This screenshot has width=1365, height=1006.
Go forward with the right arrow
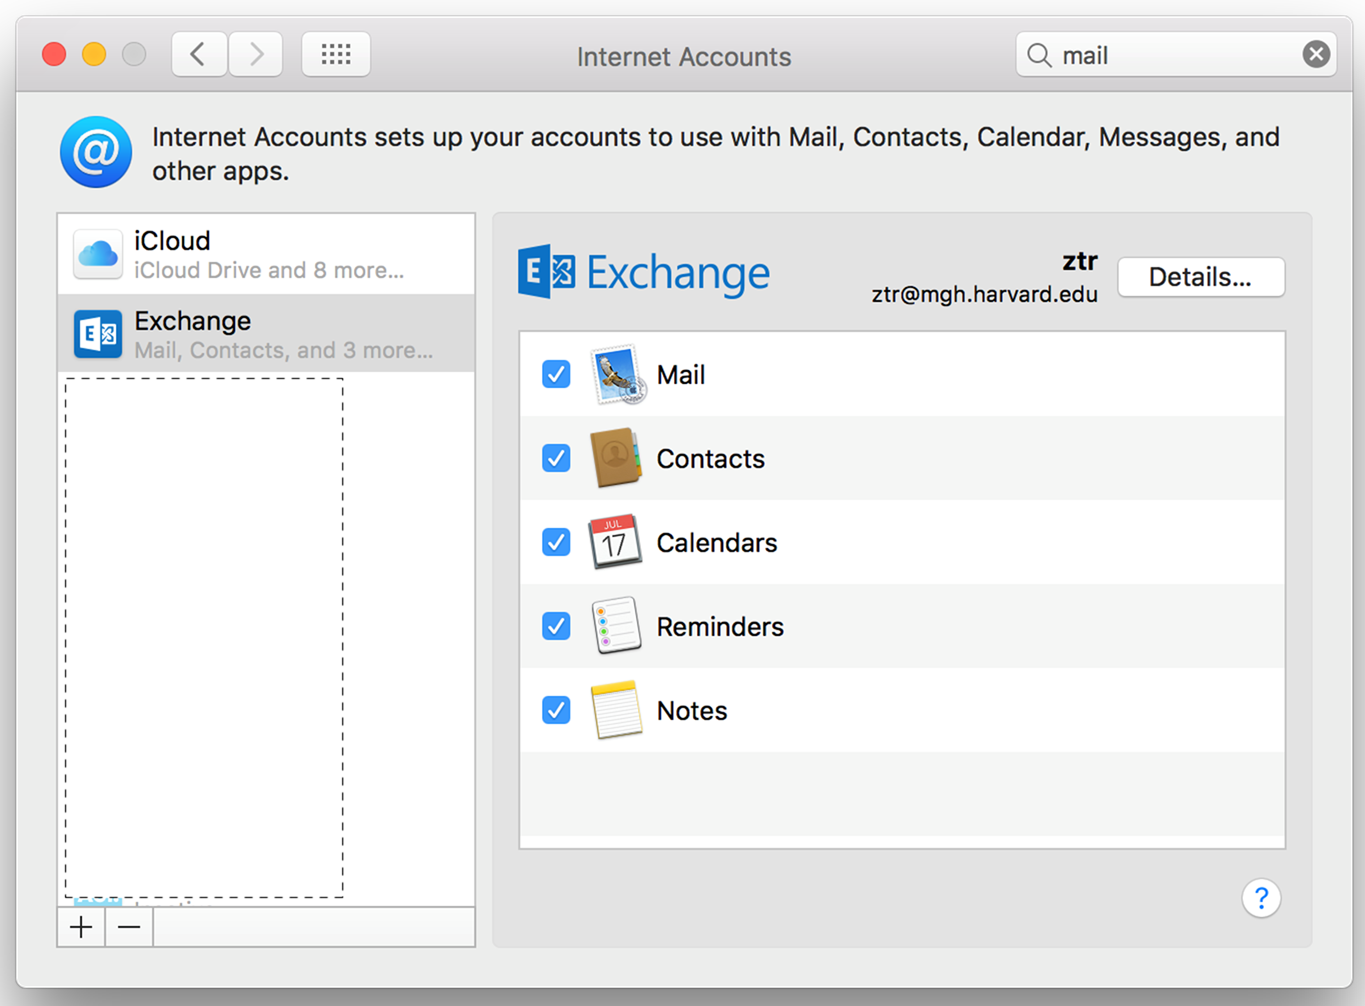(x=256, y=54)
